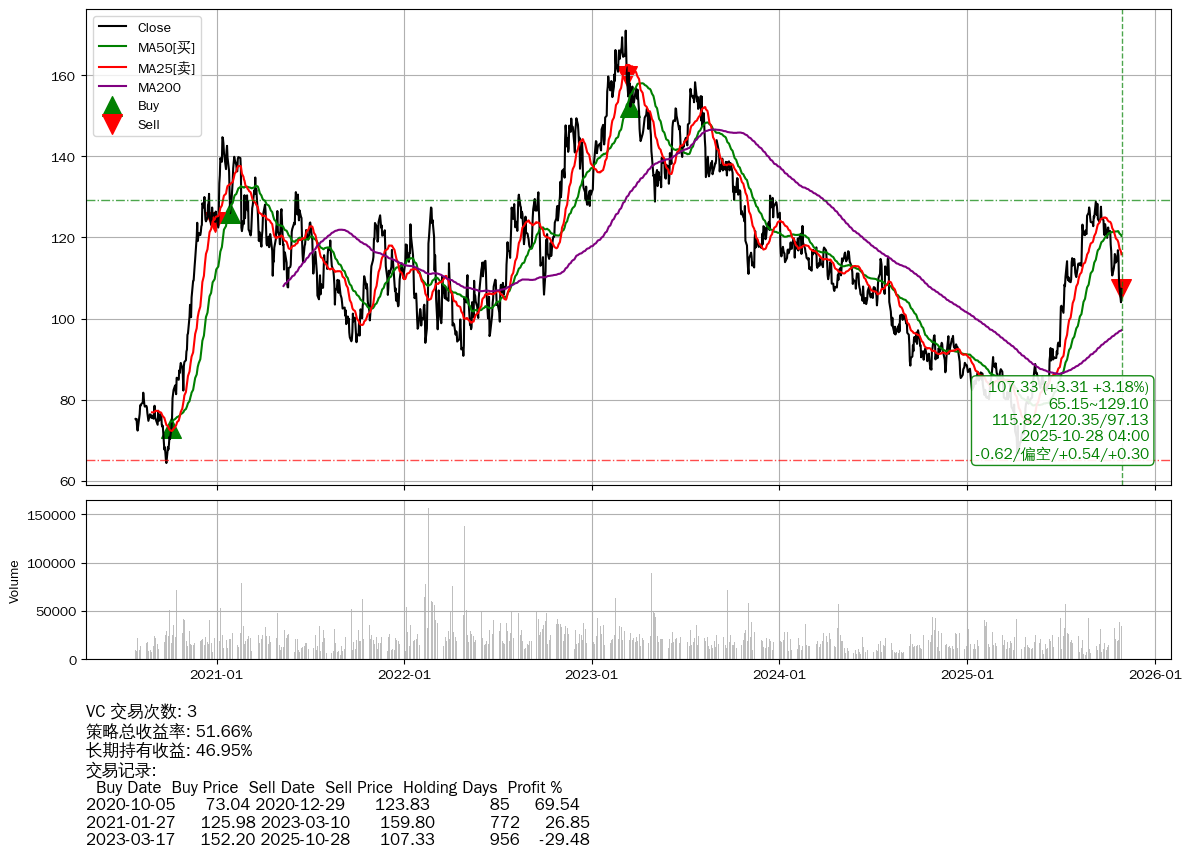Click the Volume axis label
The width and height of the screenshot is (1191, 857).
pos(14,581)
